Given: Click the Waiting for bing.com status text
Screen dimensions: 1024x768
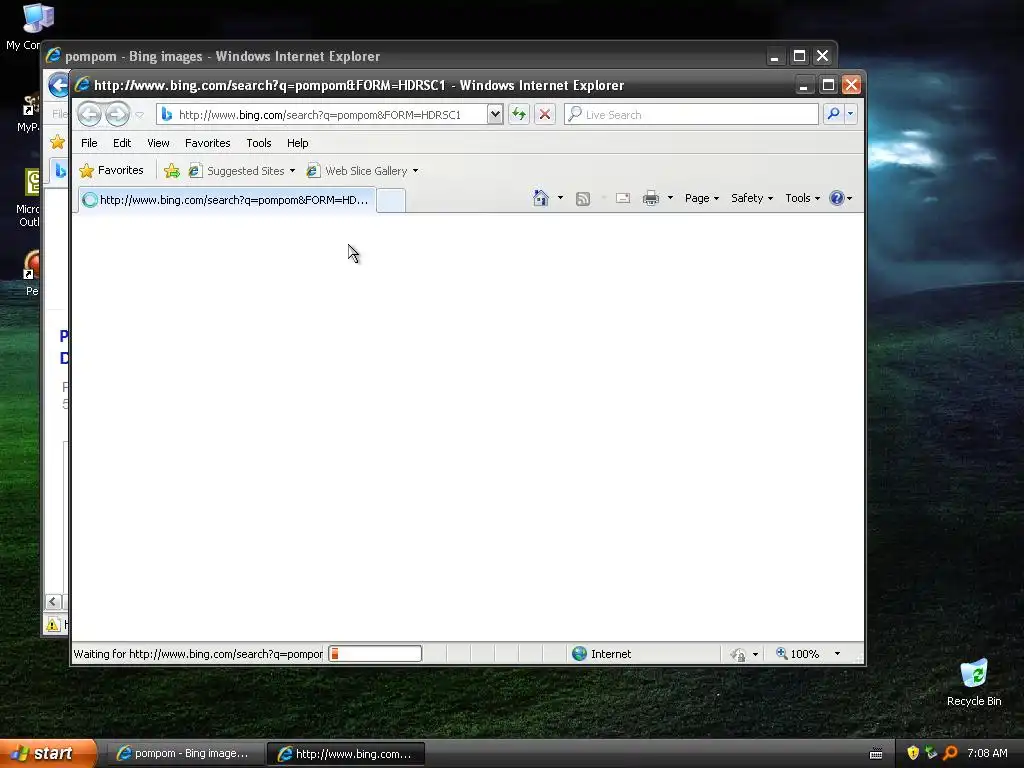Looking at the screenshot, I should click(198, 654).
